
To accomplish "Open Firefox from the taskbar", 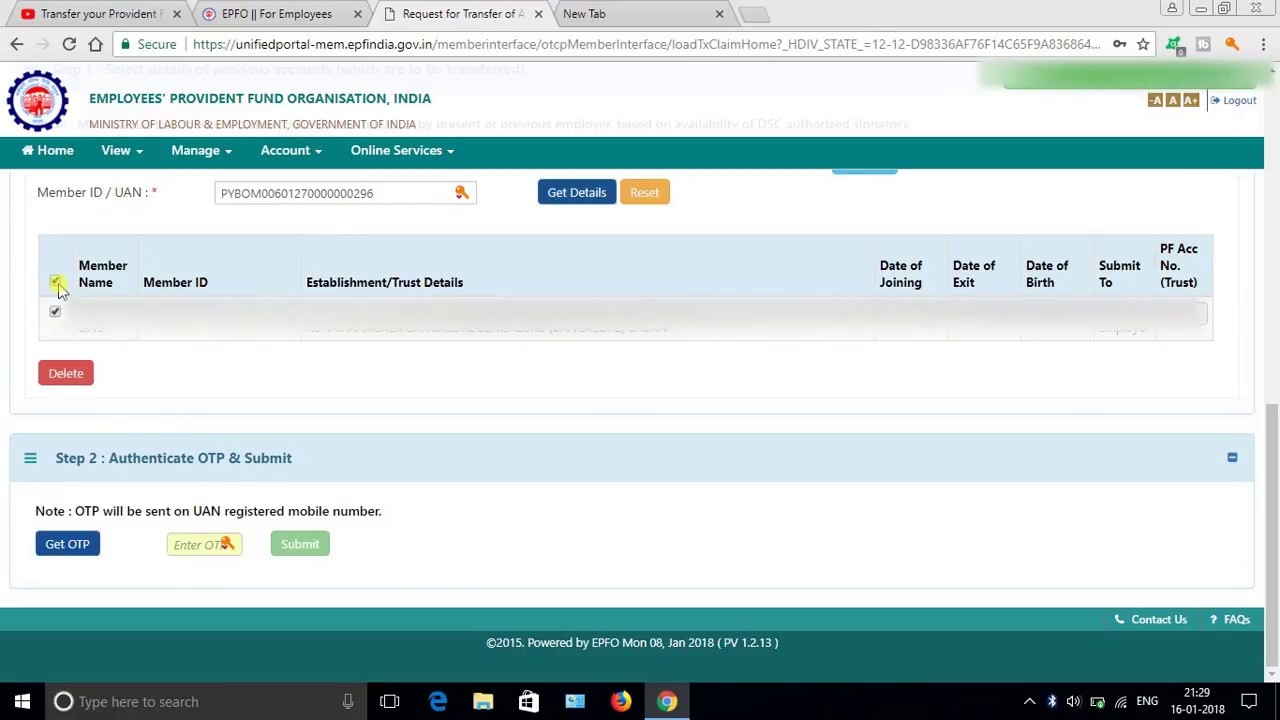I will coord(621,701).
